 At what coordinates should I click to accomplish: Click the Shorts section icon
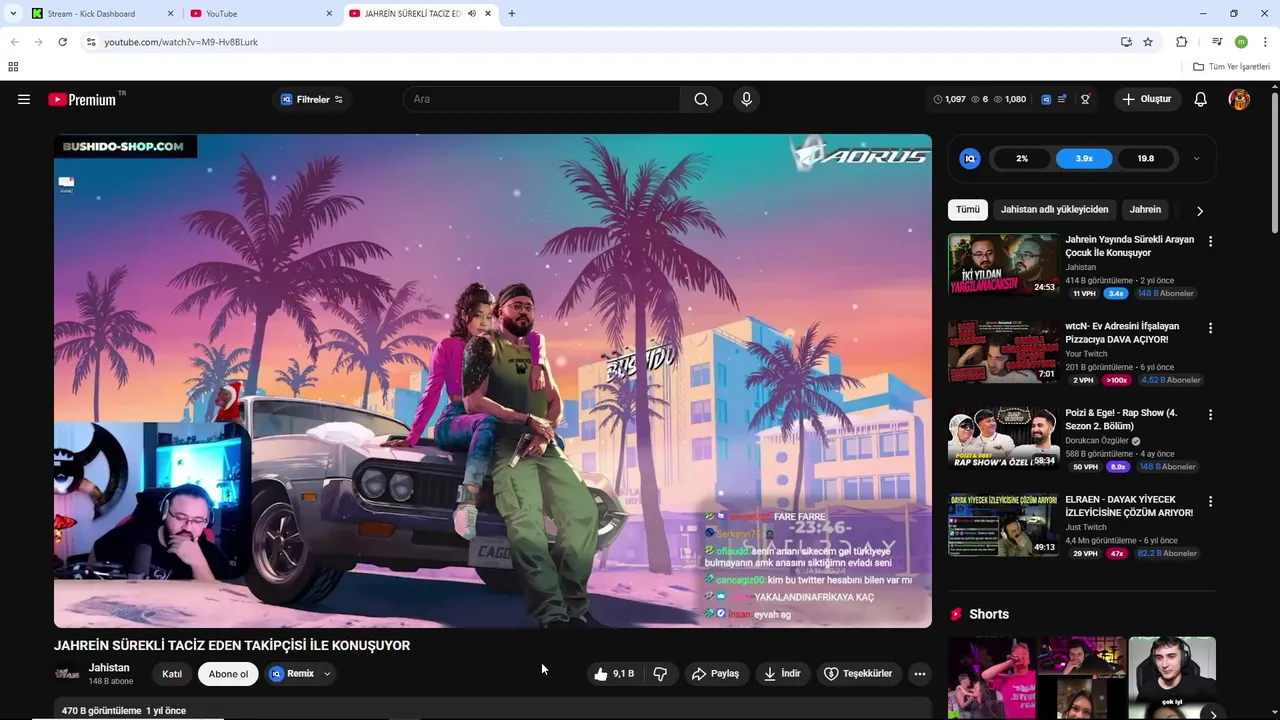[956, 614]
